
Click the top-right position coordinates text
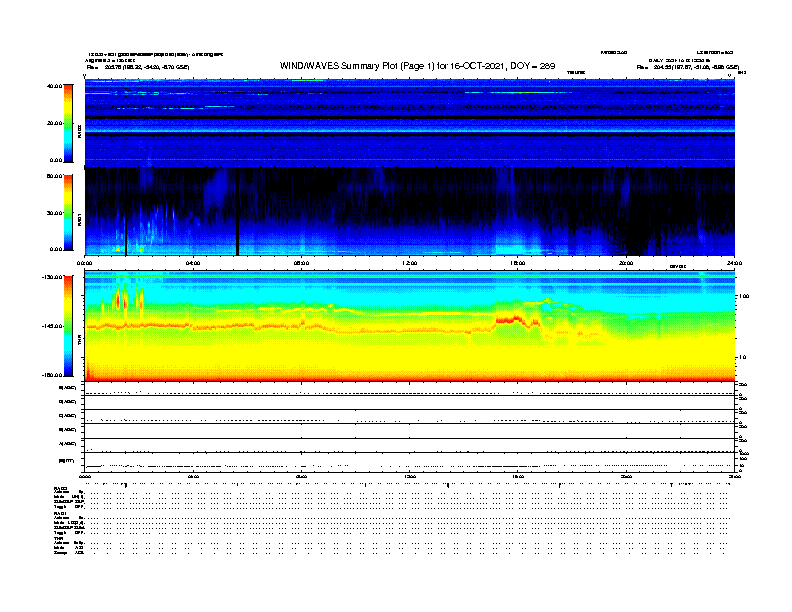[x=687, y=67]
